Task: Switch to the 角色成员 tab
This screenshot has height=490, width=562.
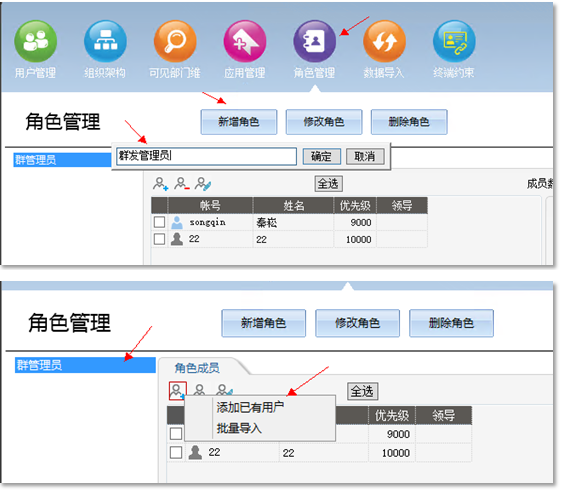Action: (x=197, y=368)
